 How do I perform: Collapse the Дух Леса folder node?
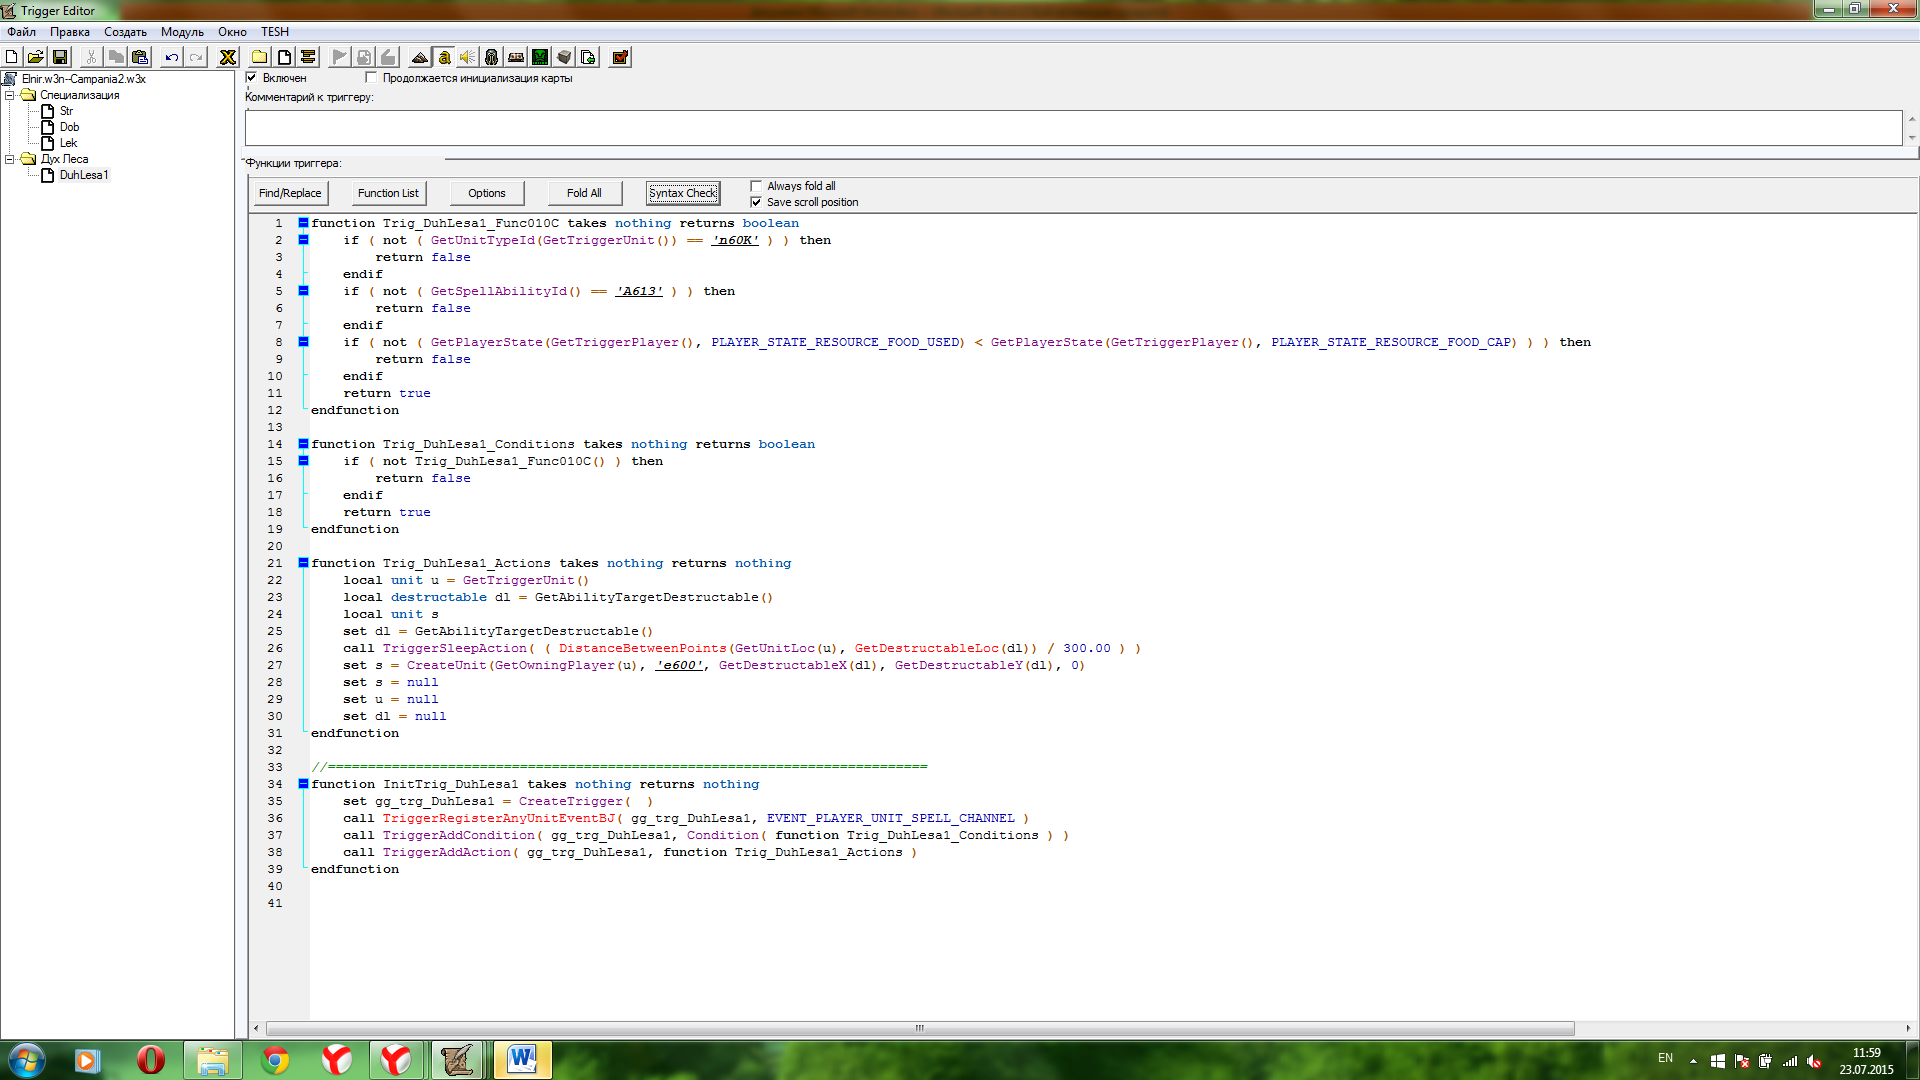[x=10, y=159]
